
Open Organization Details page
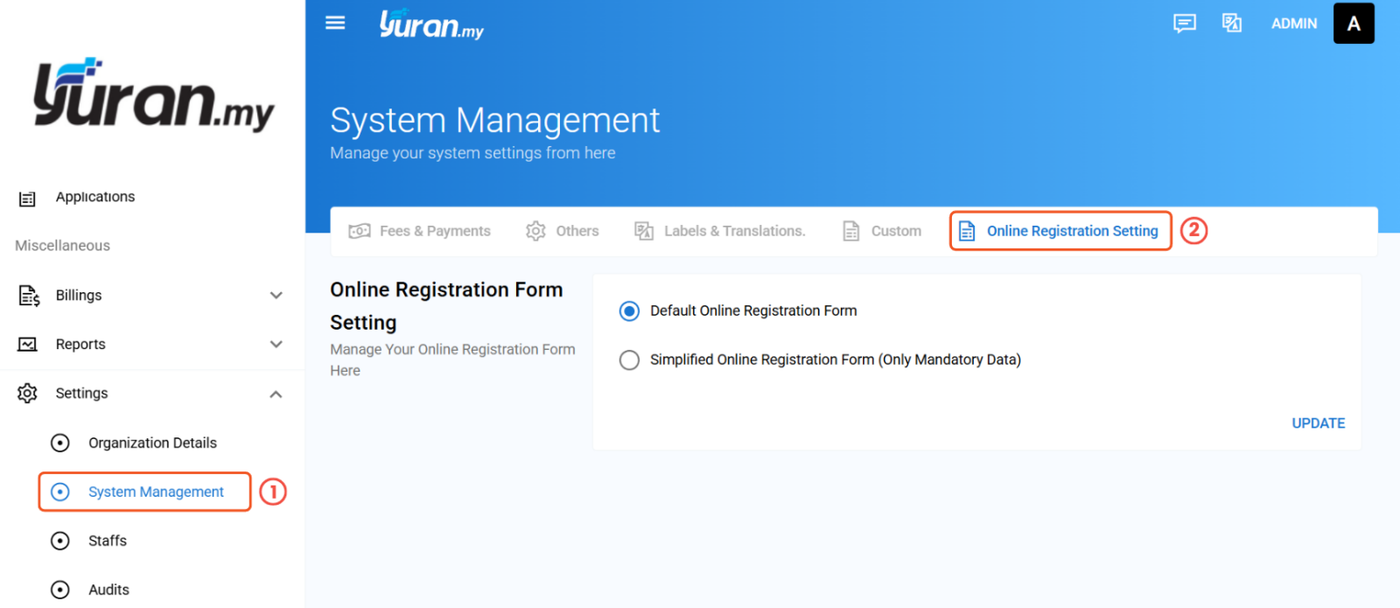click(x=152, y=443)
